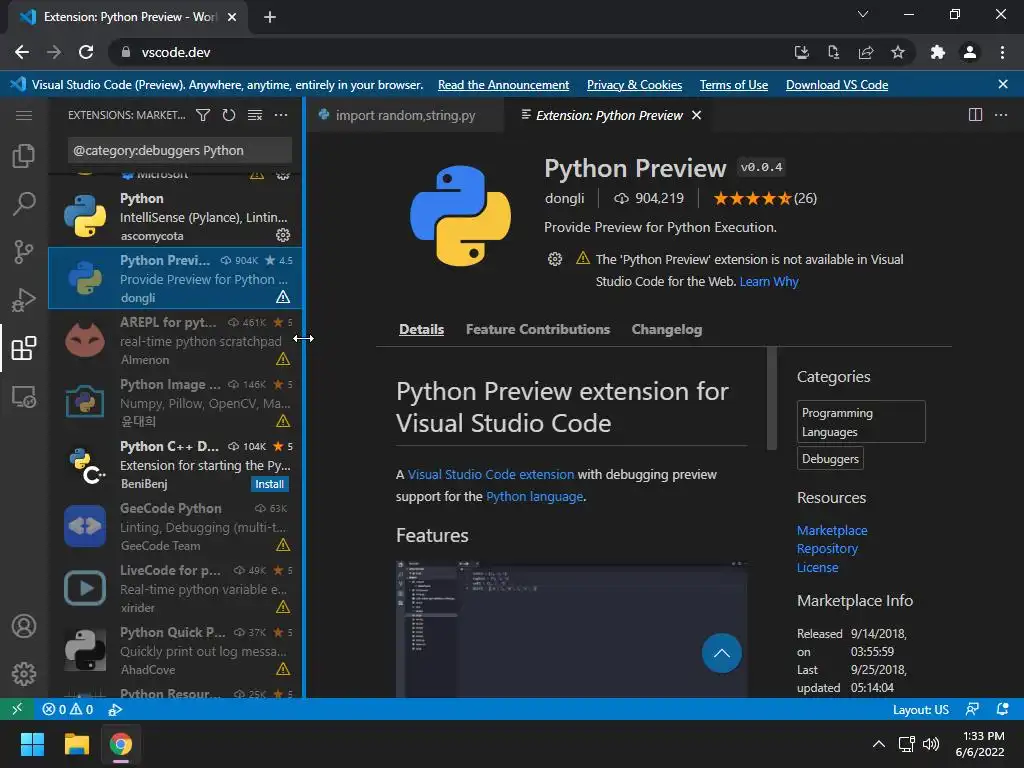Open Chrome extensions puzzle icon
Viewport: 1024px width, 768px height.
click(x=937, y=52)
